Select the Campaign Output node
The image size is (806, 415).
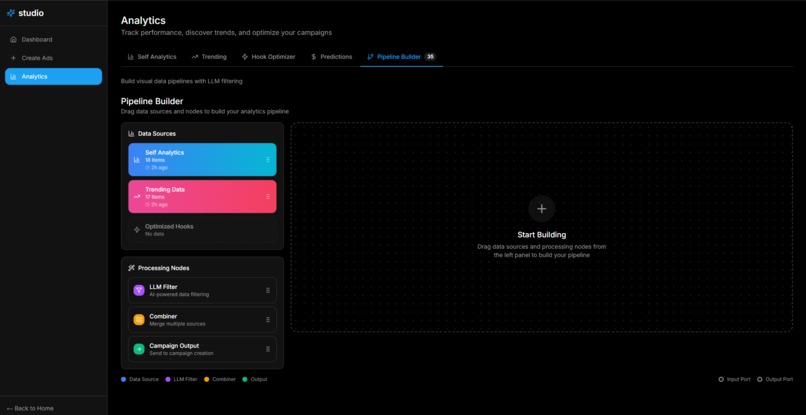pos(202,349)
